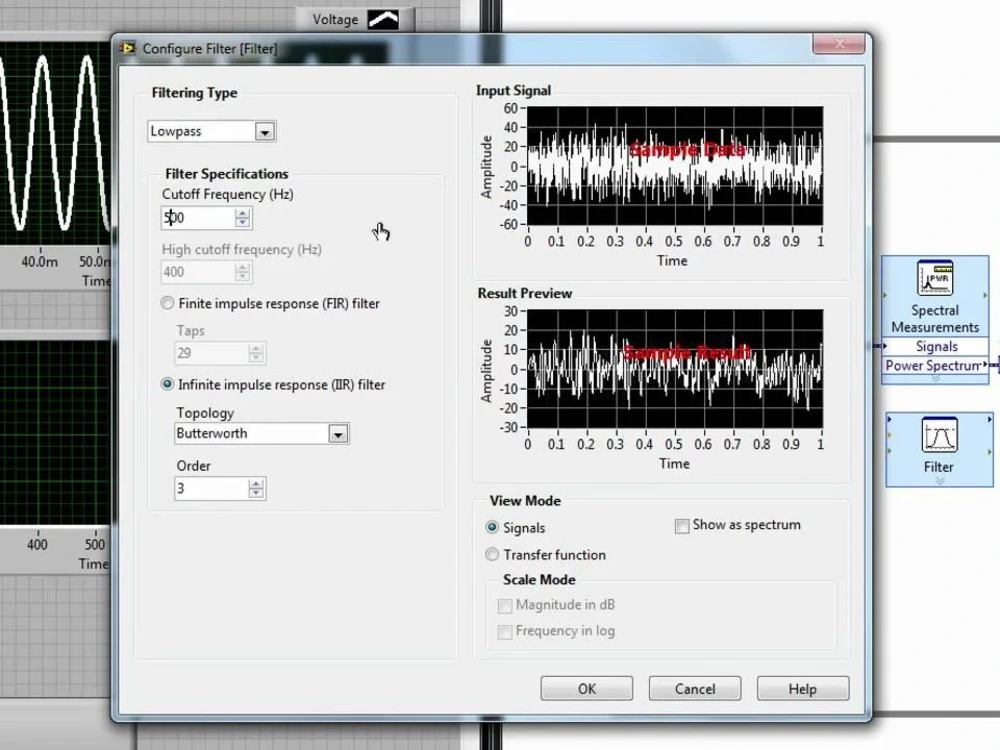This screenshot has width=1000, height=750.
Task: Expand the chevron below the Filter step
Action: (938, 482)
